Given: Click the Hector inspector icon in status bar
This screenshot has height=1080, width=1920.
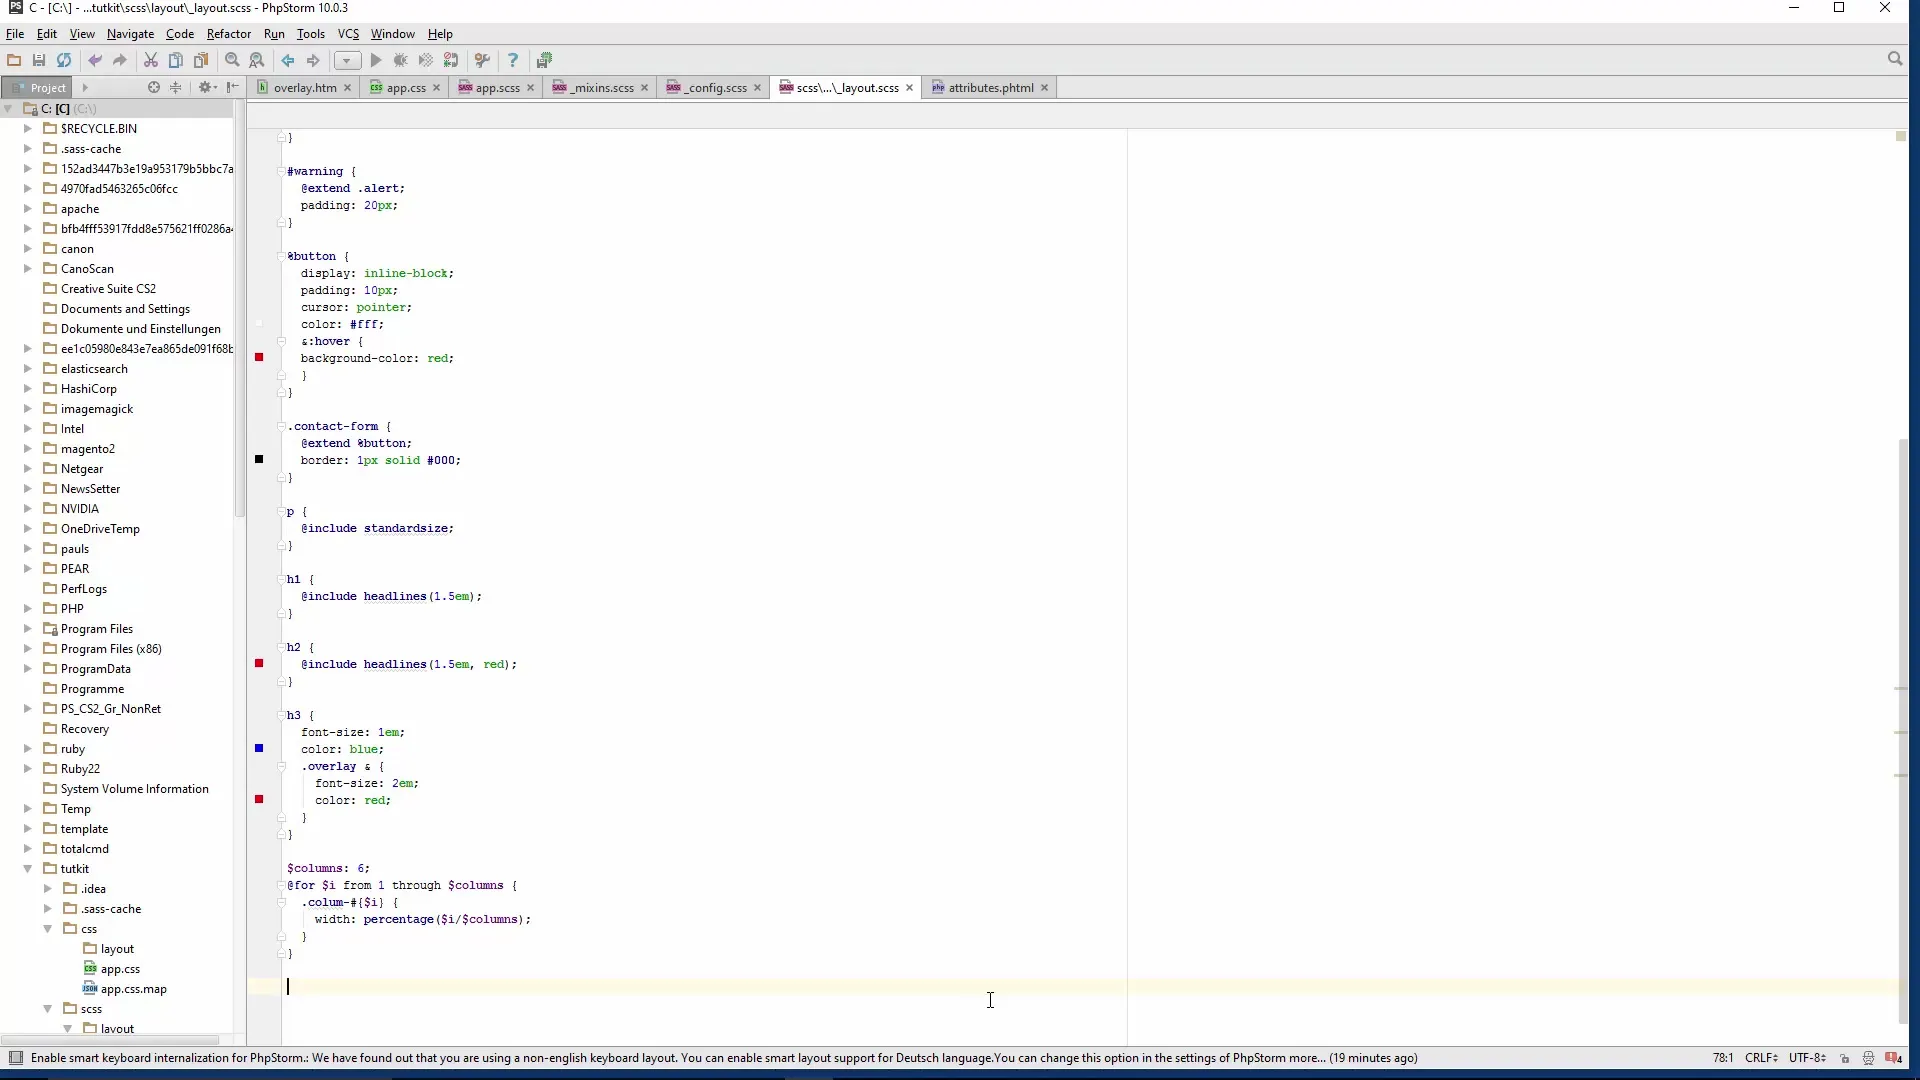Looking at the screenshot, I should tap(1868, 1058).
